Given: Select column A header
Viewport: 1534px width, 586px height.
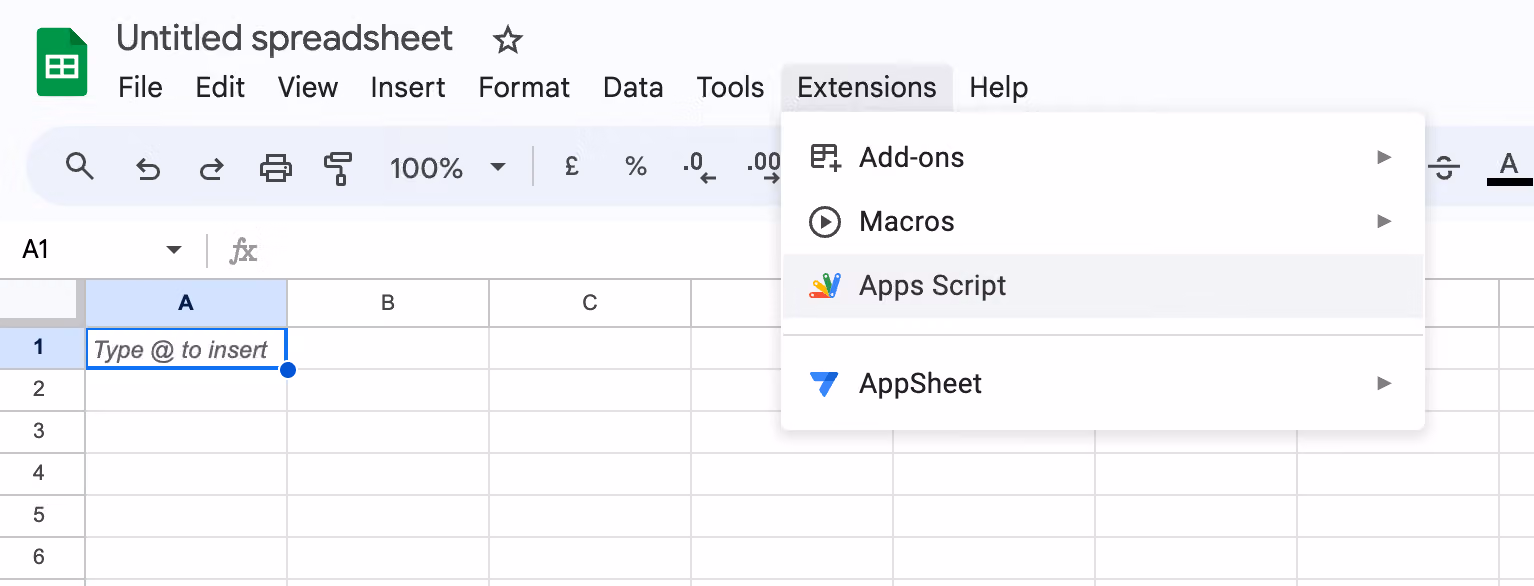Looking at the screenshot, I should tap(186, 303).
